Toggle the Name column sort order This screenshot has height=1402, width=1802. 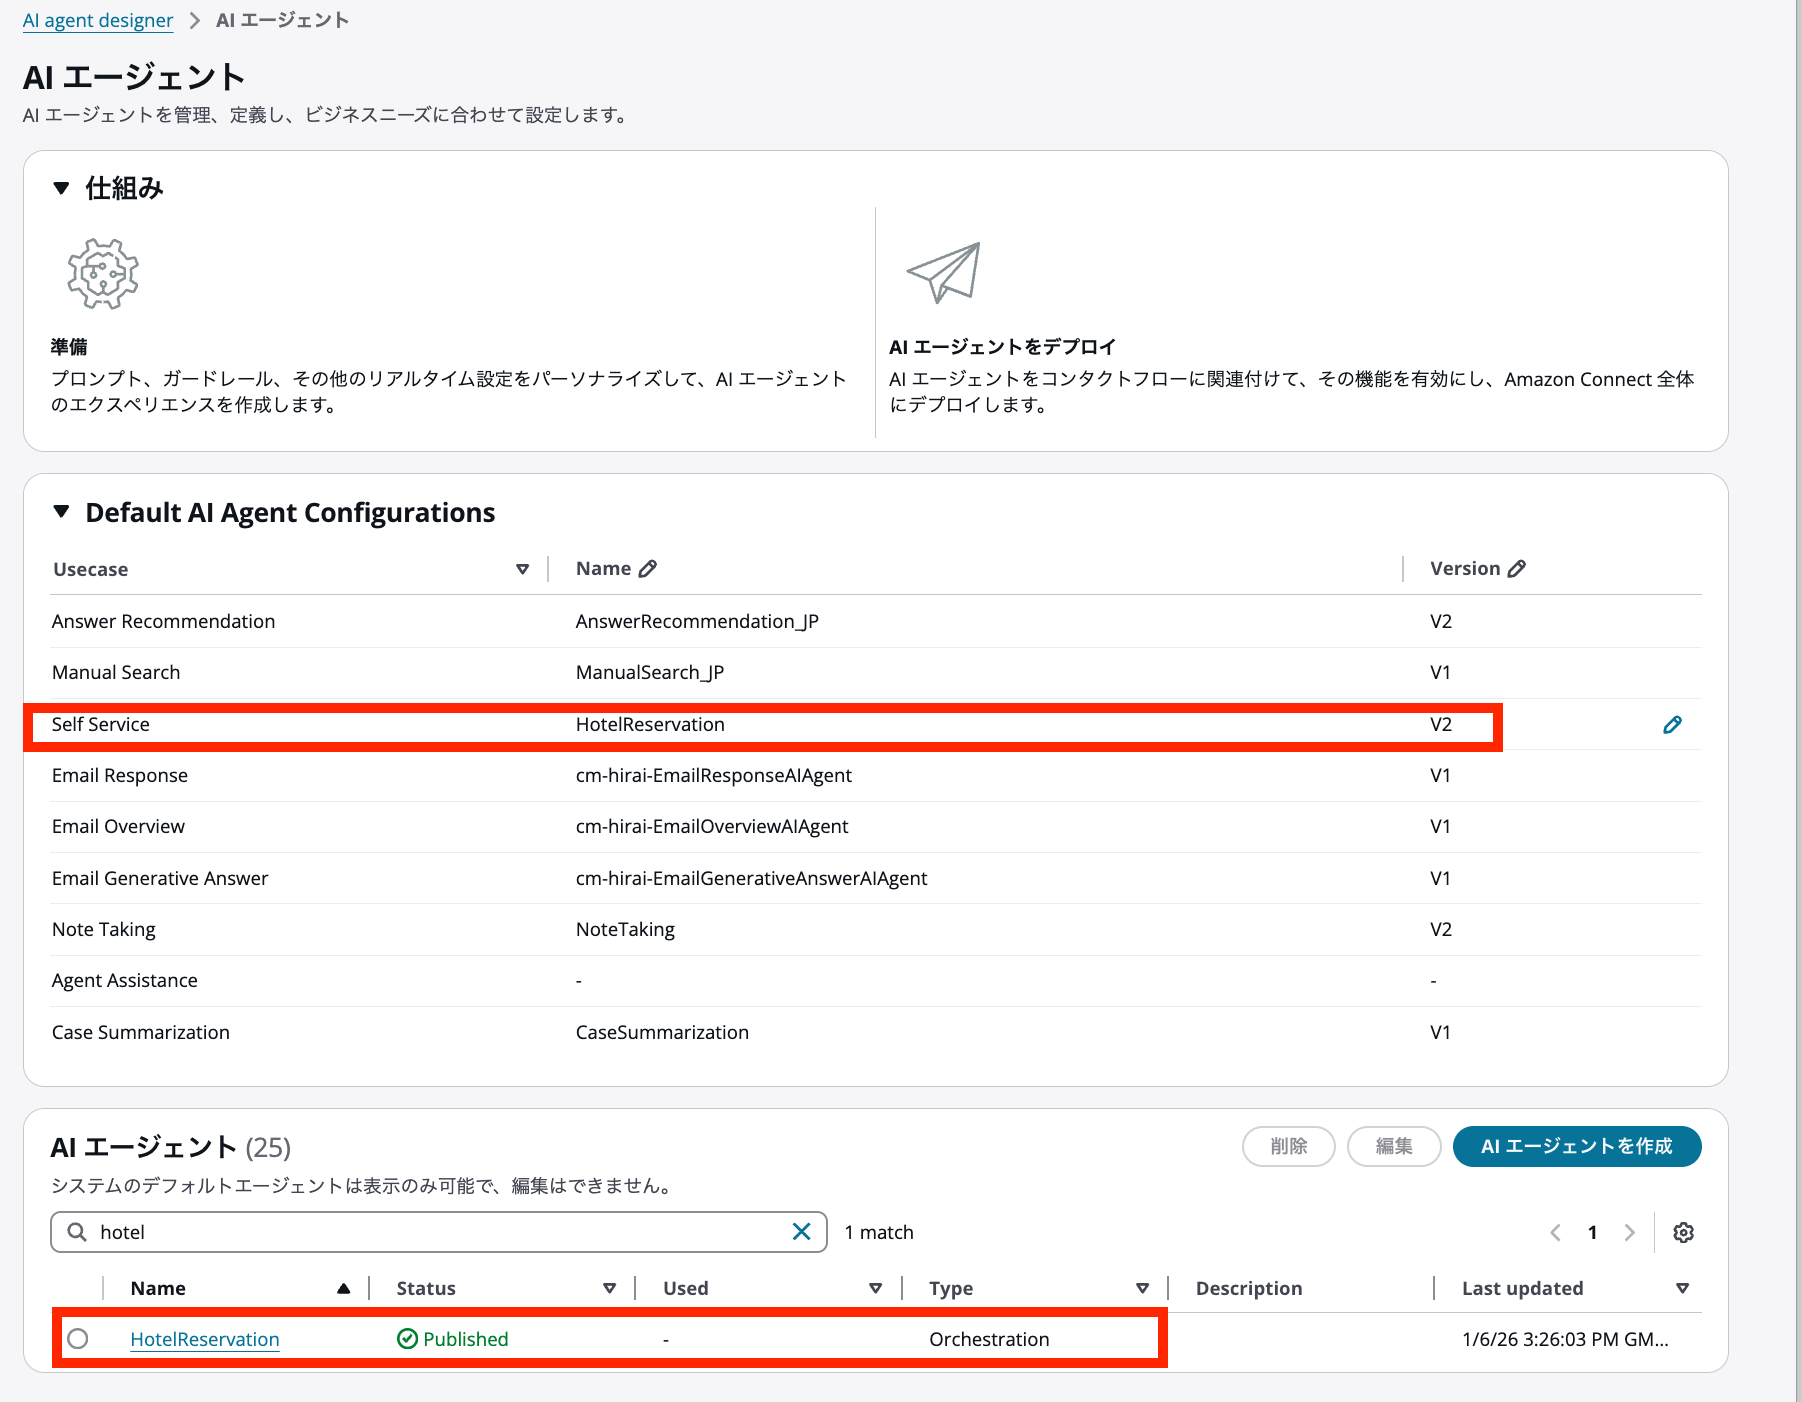[344, 1288]
